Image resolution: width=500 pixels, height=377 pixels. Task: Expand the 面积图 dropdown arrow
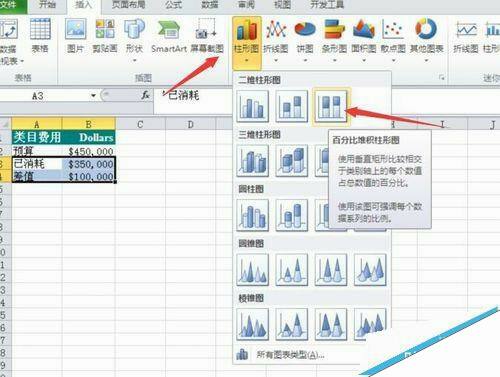pos(364,60)
